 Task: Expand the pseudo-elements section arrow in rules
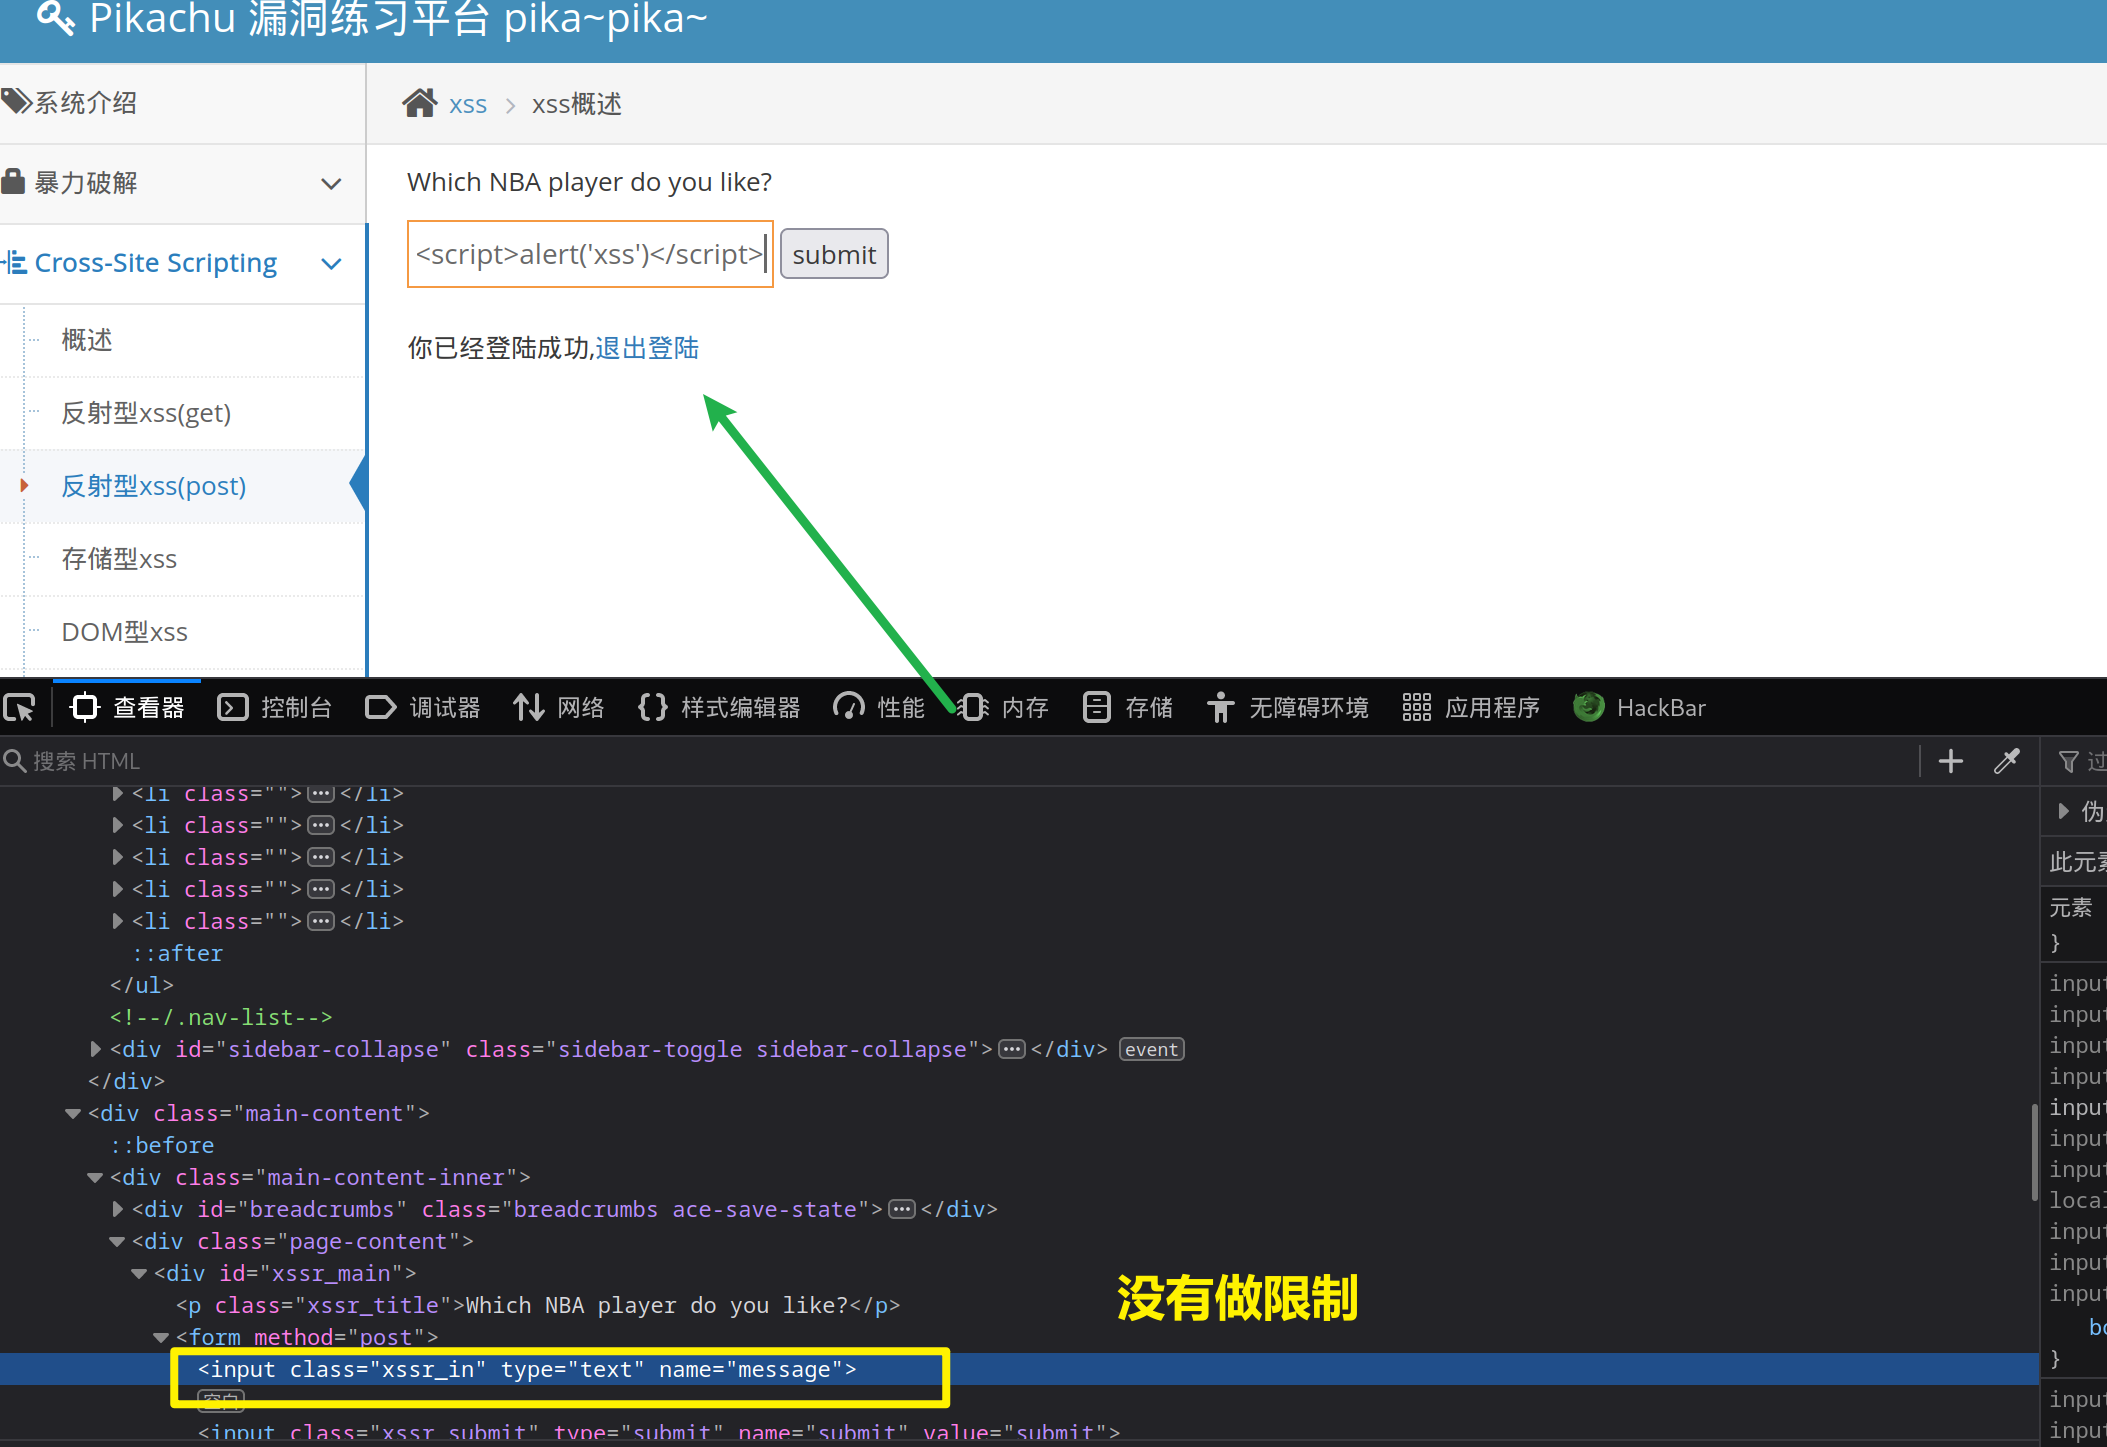coord(2063,811)
